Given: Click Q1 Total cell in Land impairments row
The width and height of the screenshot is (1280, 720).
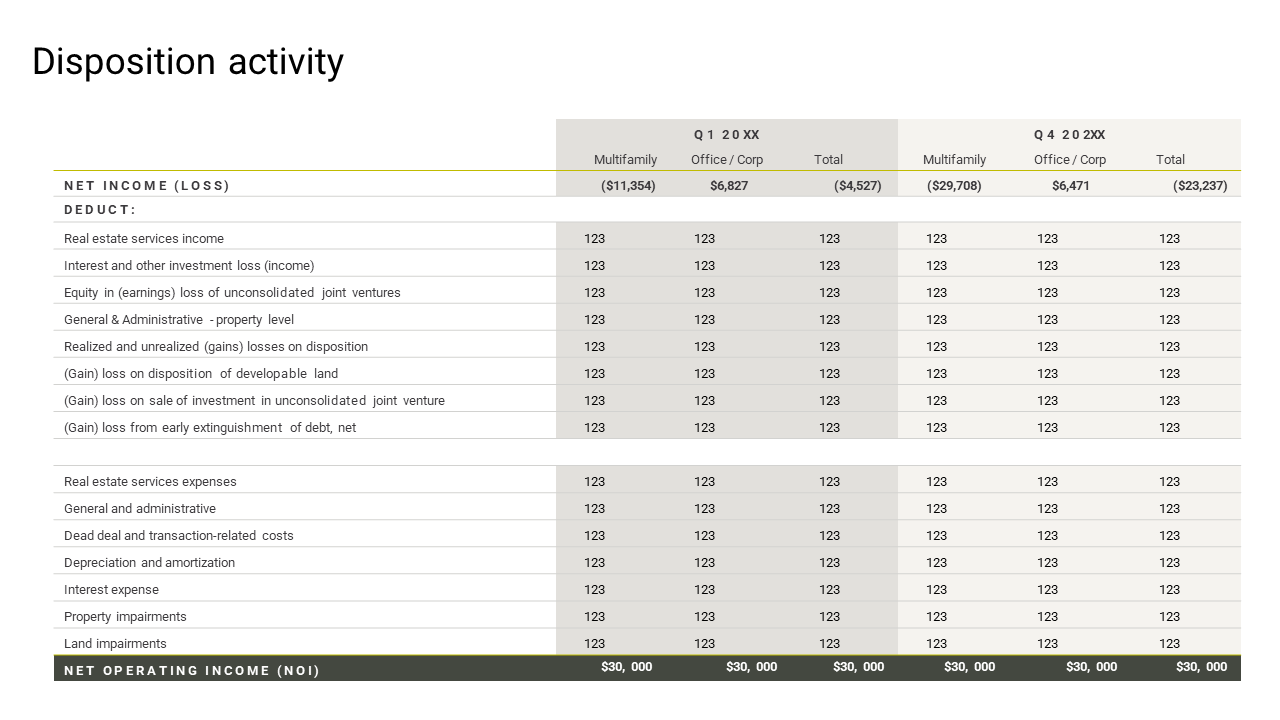Looking at the screenshot, I should (830, 644).
